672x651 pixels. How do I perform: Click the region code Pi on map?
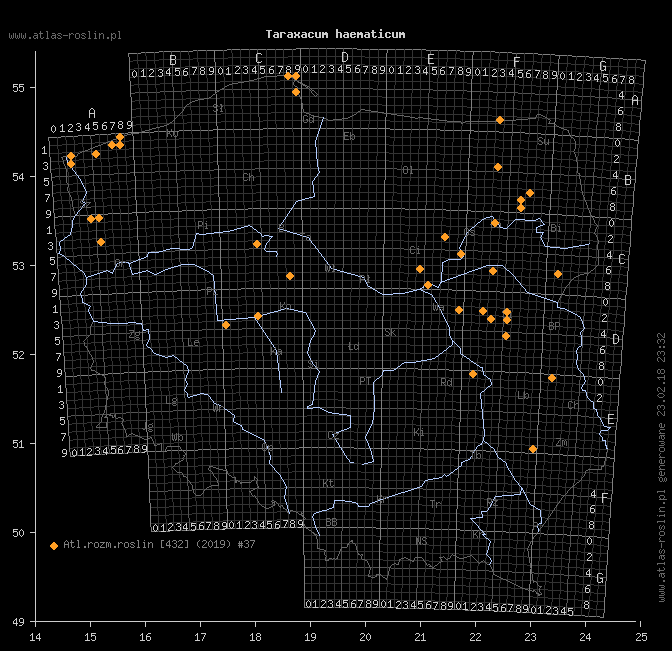coord(203,225)
